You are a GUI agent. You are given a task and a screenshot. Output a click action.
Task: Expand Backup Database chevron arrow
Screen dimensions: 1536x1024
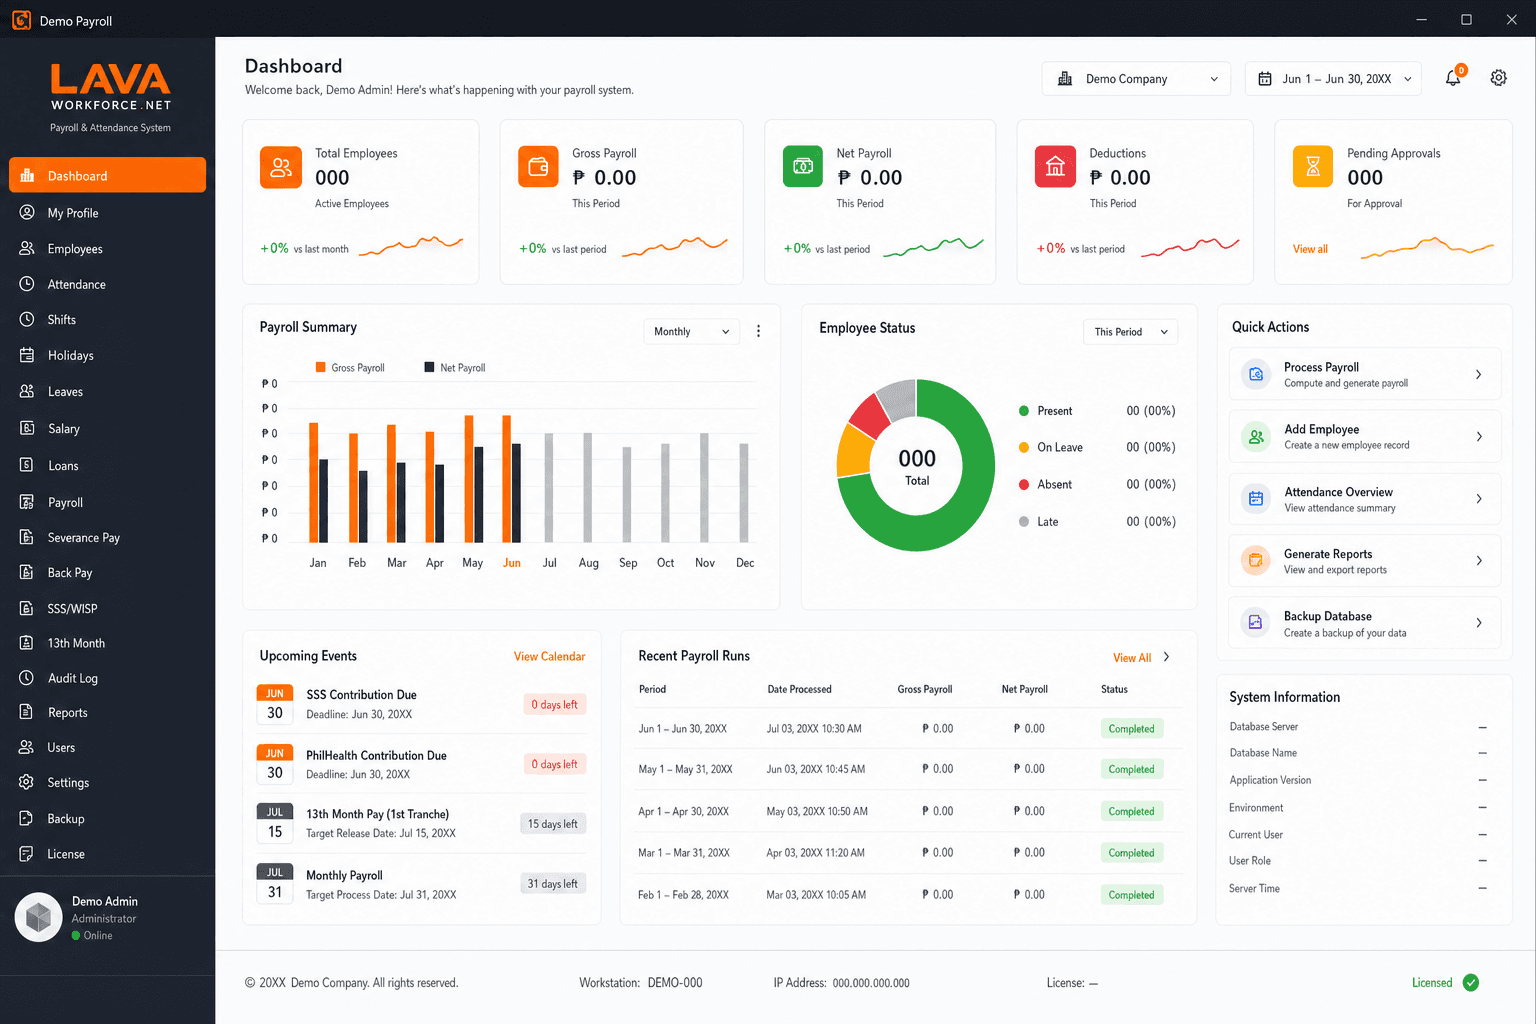click(1479, 622)
